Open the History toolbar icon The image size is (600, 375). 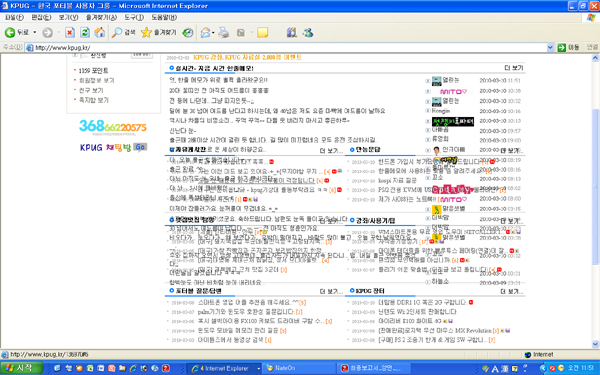click(x=188, y=33)
